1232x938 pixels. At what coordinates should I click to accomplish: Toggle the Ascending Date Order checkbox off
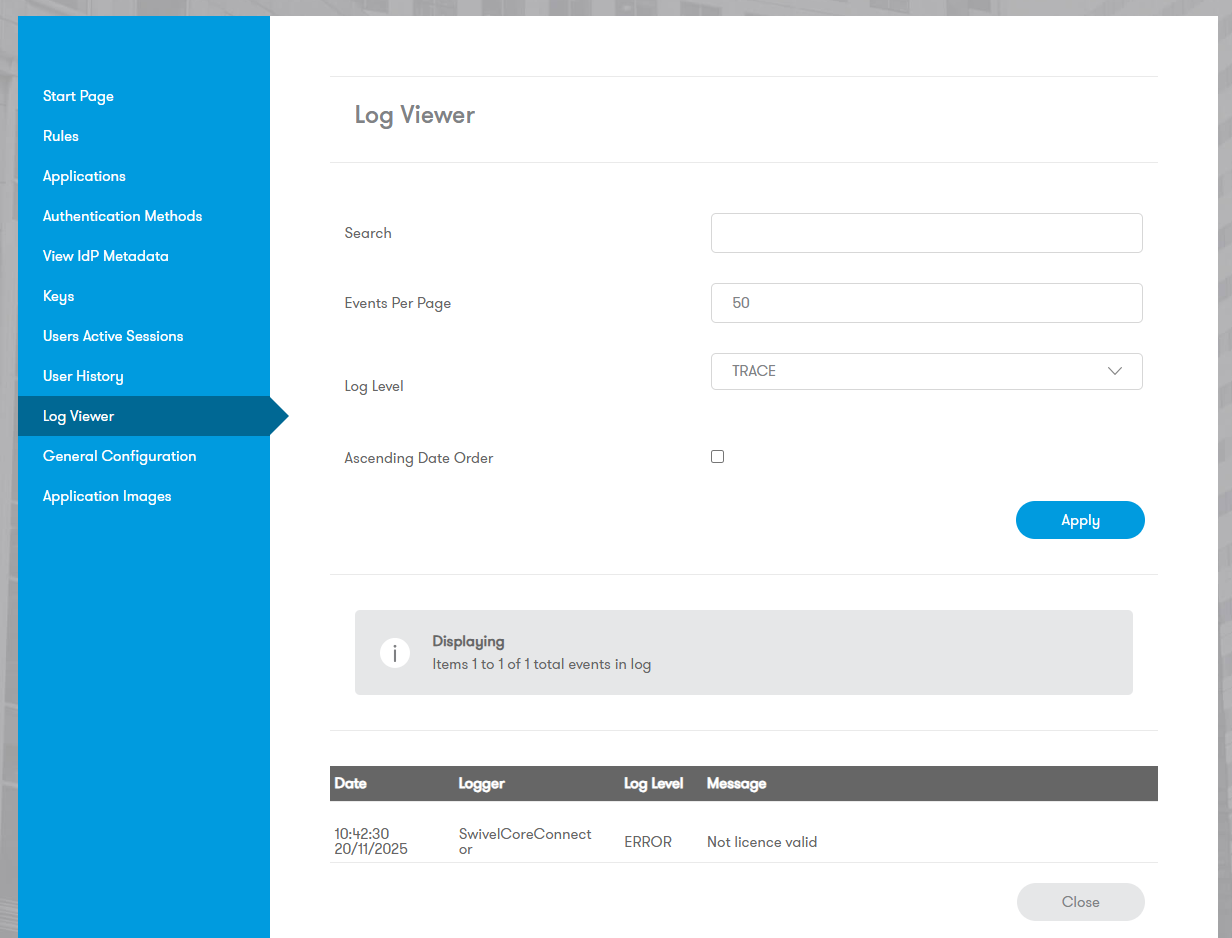tap(717, 456)
